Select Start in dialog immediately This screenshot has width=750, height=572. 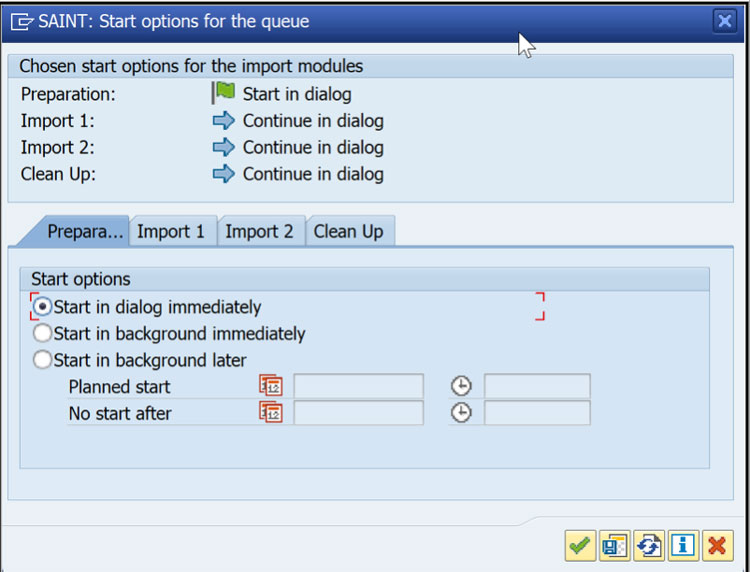point(43,307)
